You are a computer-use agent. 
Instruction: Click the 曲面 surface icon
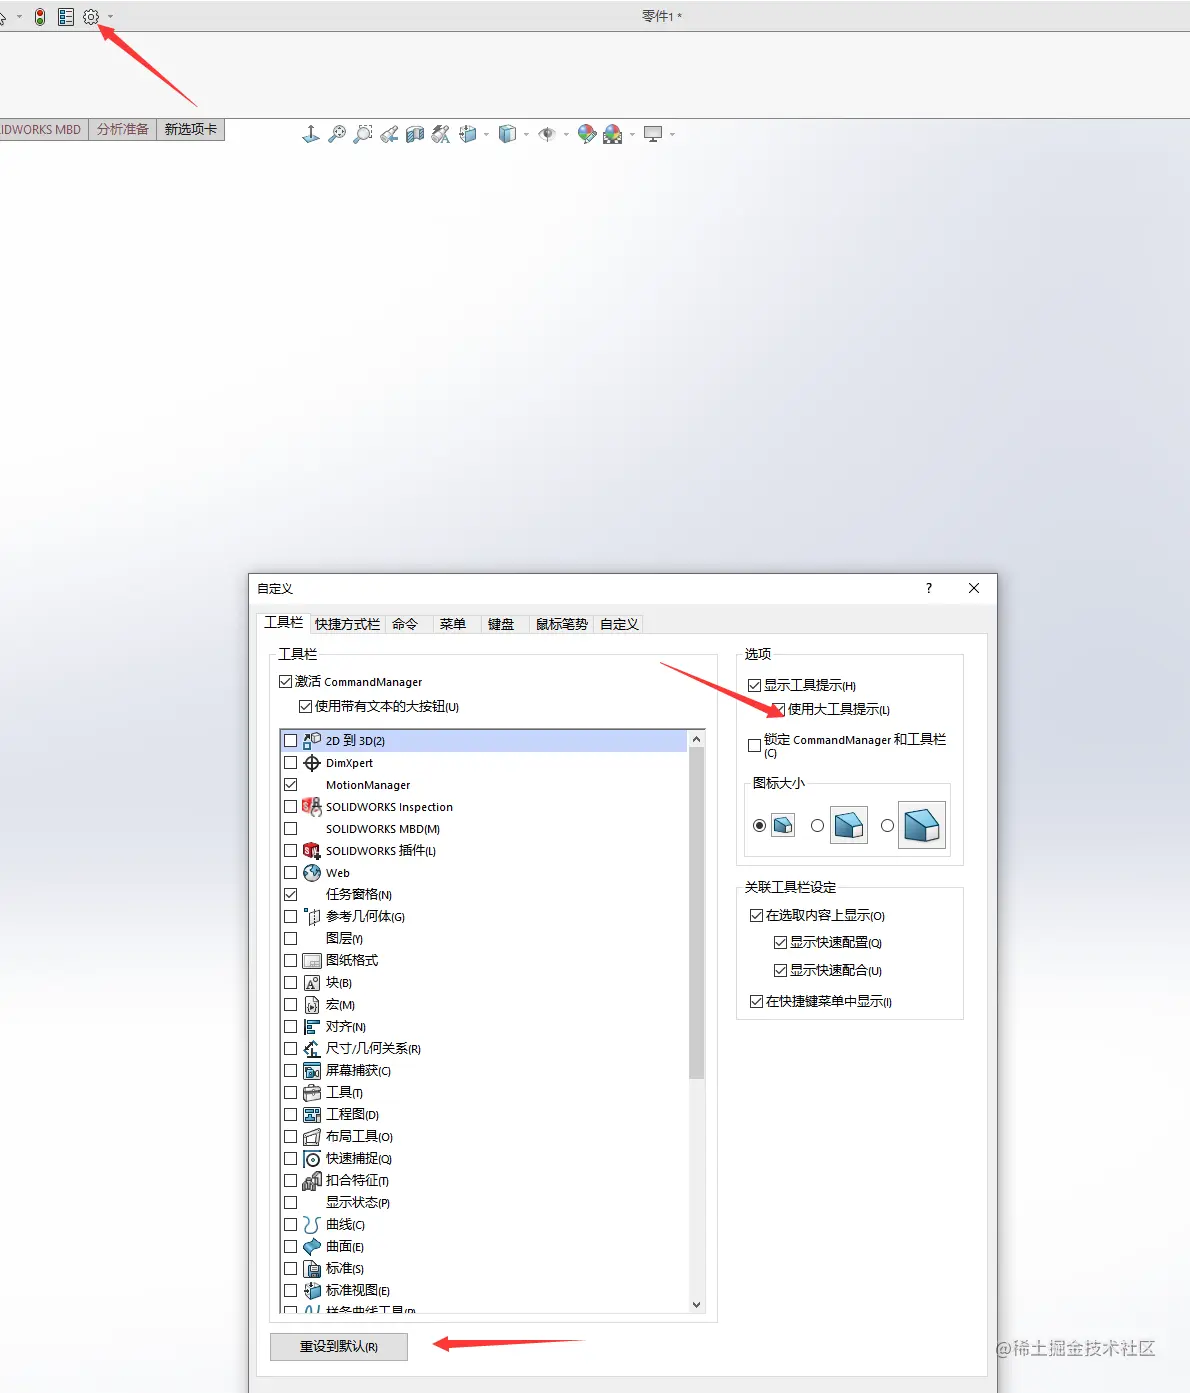(312, 1247)
